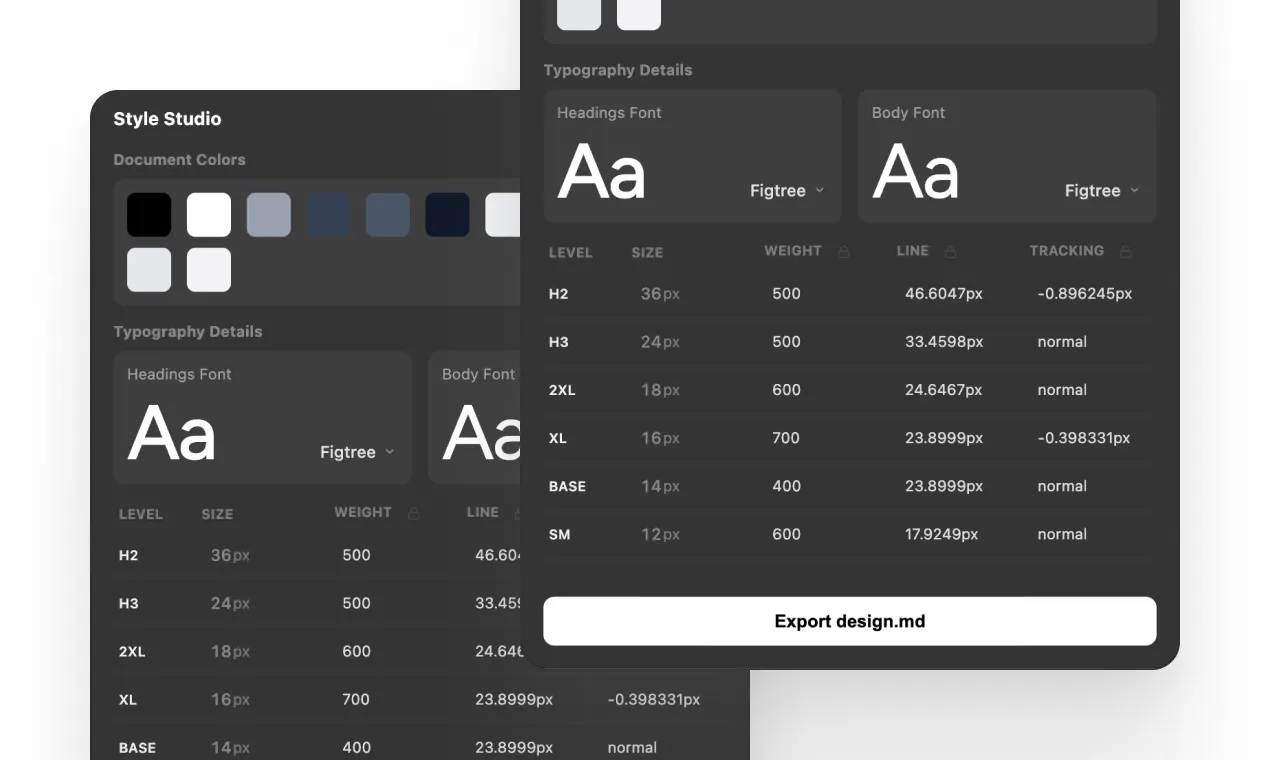This screenshot has height=760, width=1270.
Task: Open Headings Font Figtree dropdown in Style Studio panel
Action: coord(357,452)
